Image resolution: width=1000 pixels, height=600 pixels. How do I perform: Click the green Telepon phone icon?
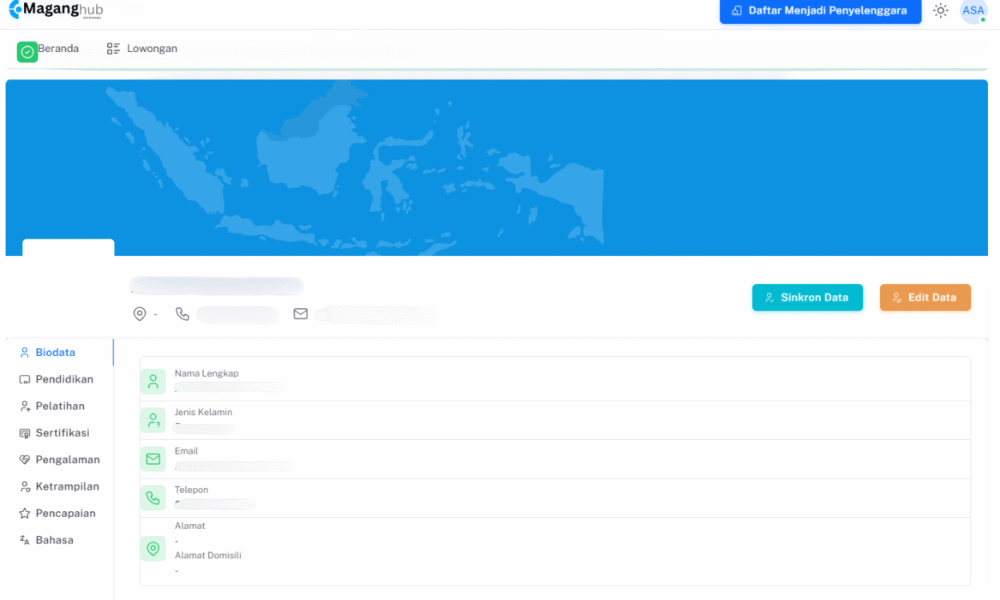[153, 498]
